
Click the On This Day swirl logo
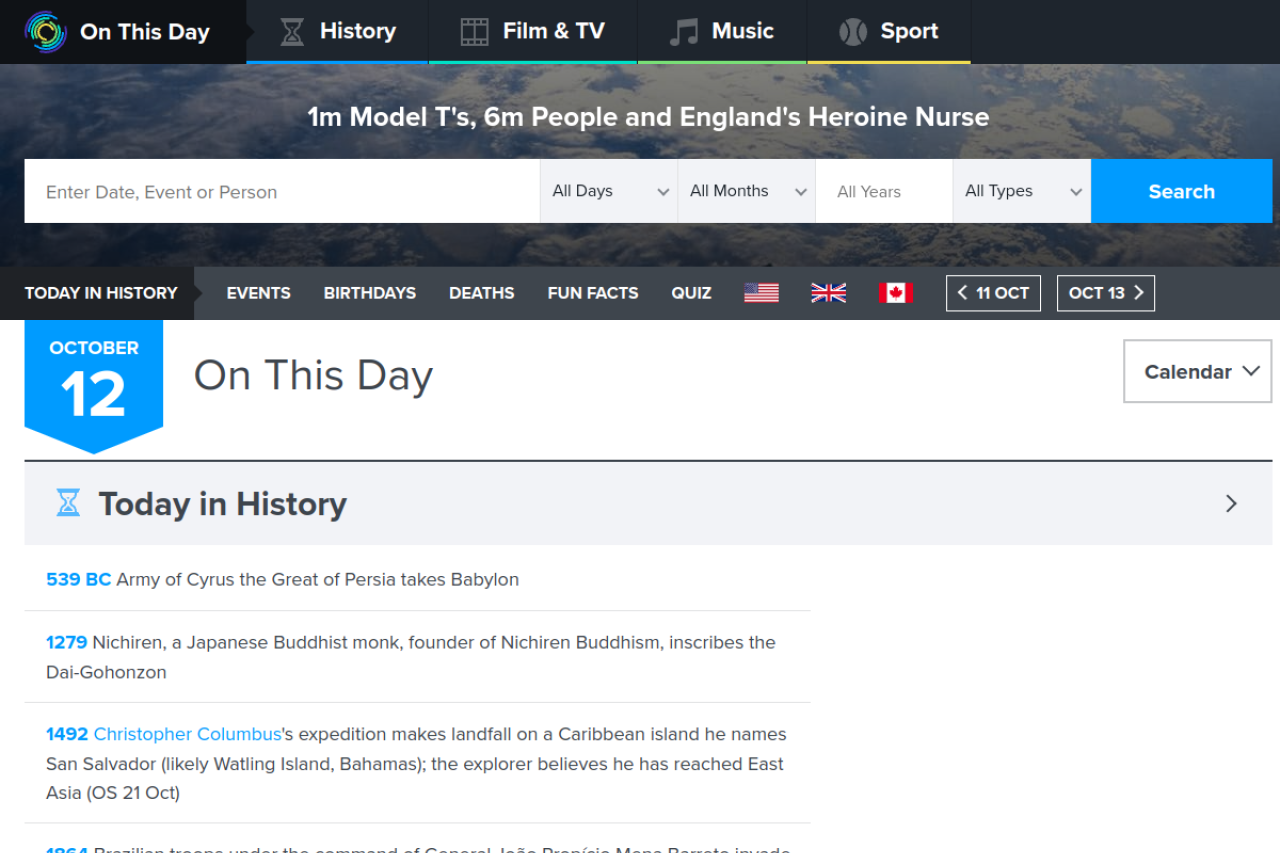click(45, 31)
